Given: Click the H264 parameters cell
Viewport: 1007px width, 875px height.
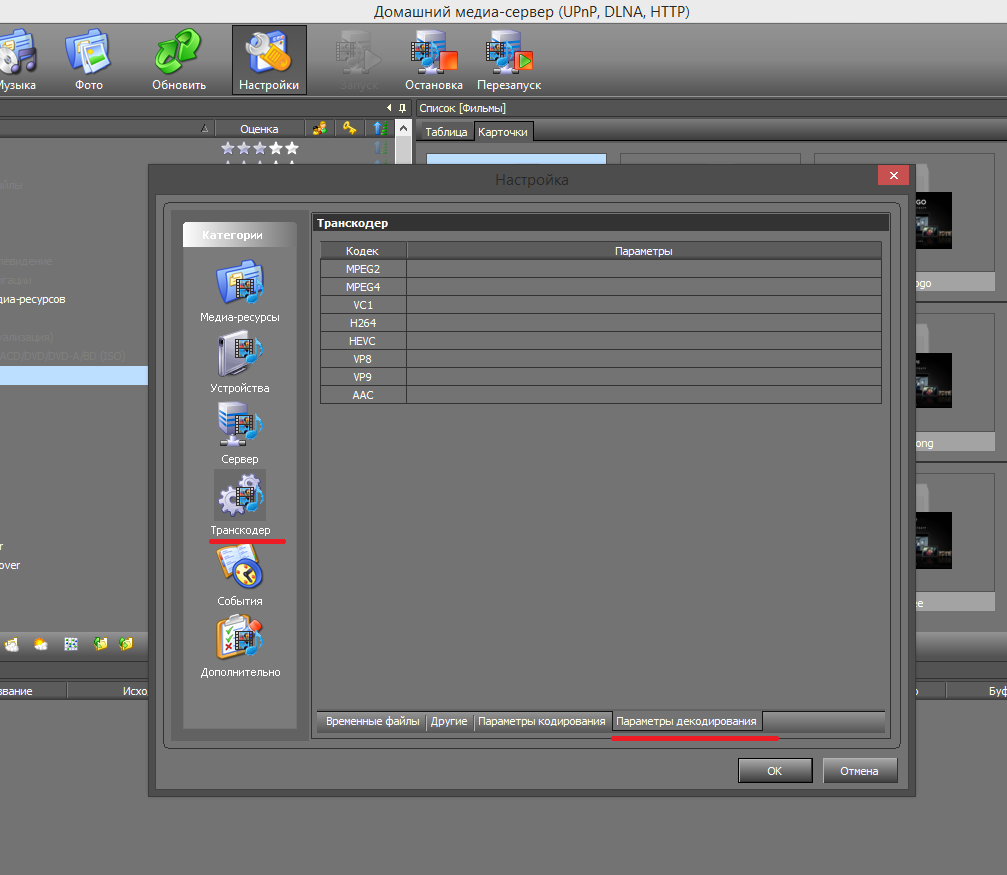Looking at the screenshot, I should [643, 323].
